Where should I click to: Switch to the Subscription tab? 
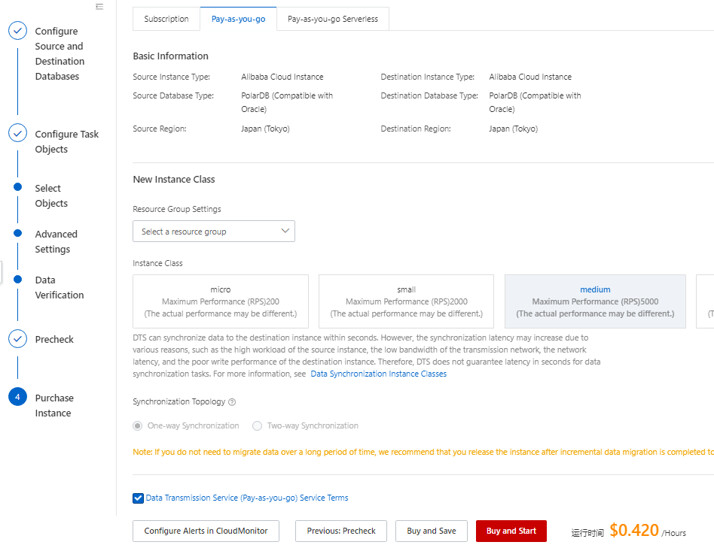(166, 19)
